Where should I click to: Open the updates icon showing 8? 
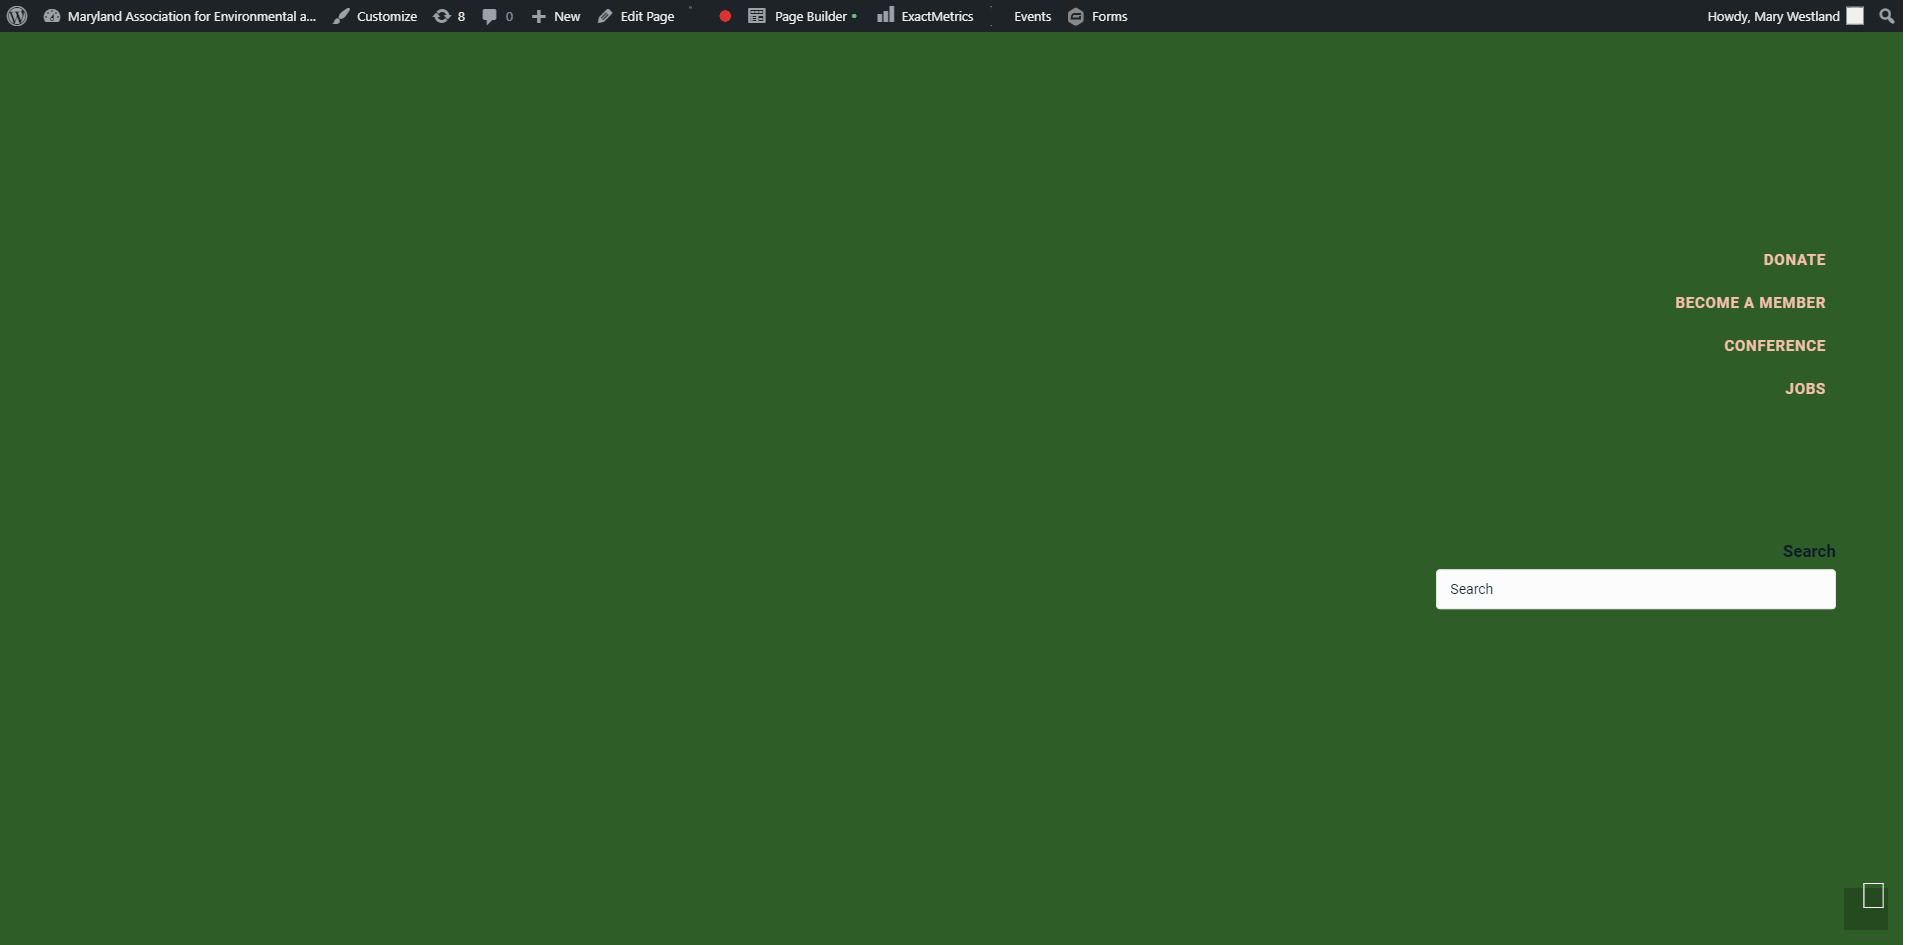pos(449,16)
